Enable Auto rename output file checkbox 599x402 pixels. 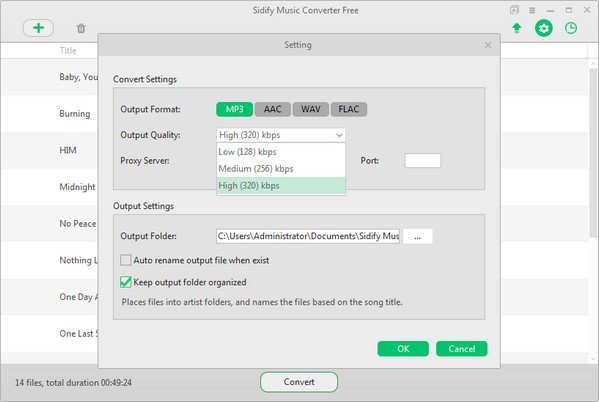[x=126, y=260]
